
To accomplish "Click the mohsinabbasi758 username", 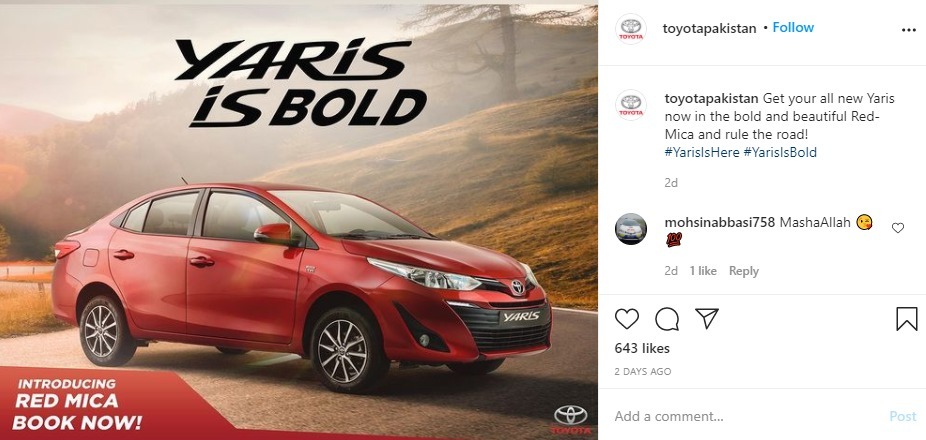I will (x=719, y=223).
